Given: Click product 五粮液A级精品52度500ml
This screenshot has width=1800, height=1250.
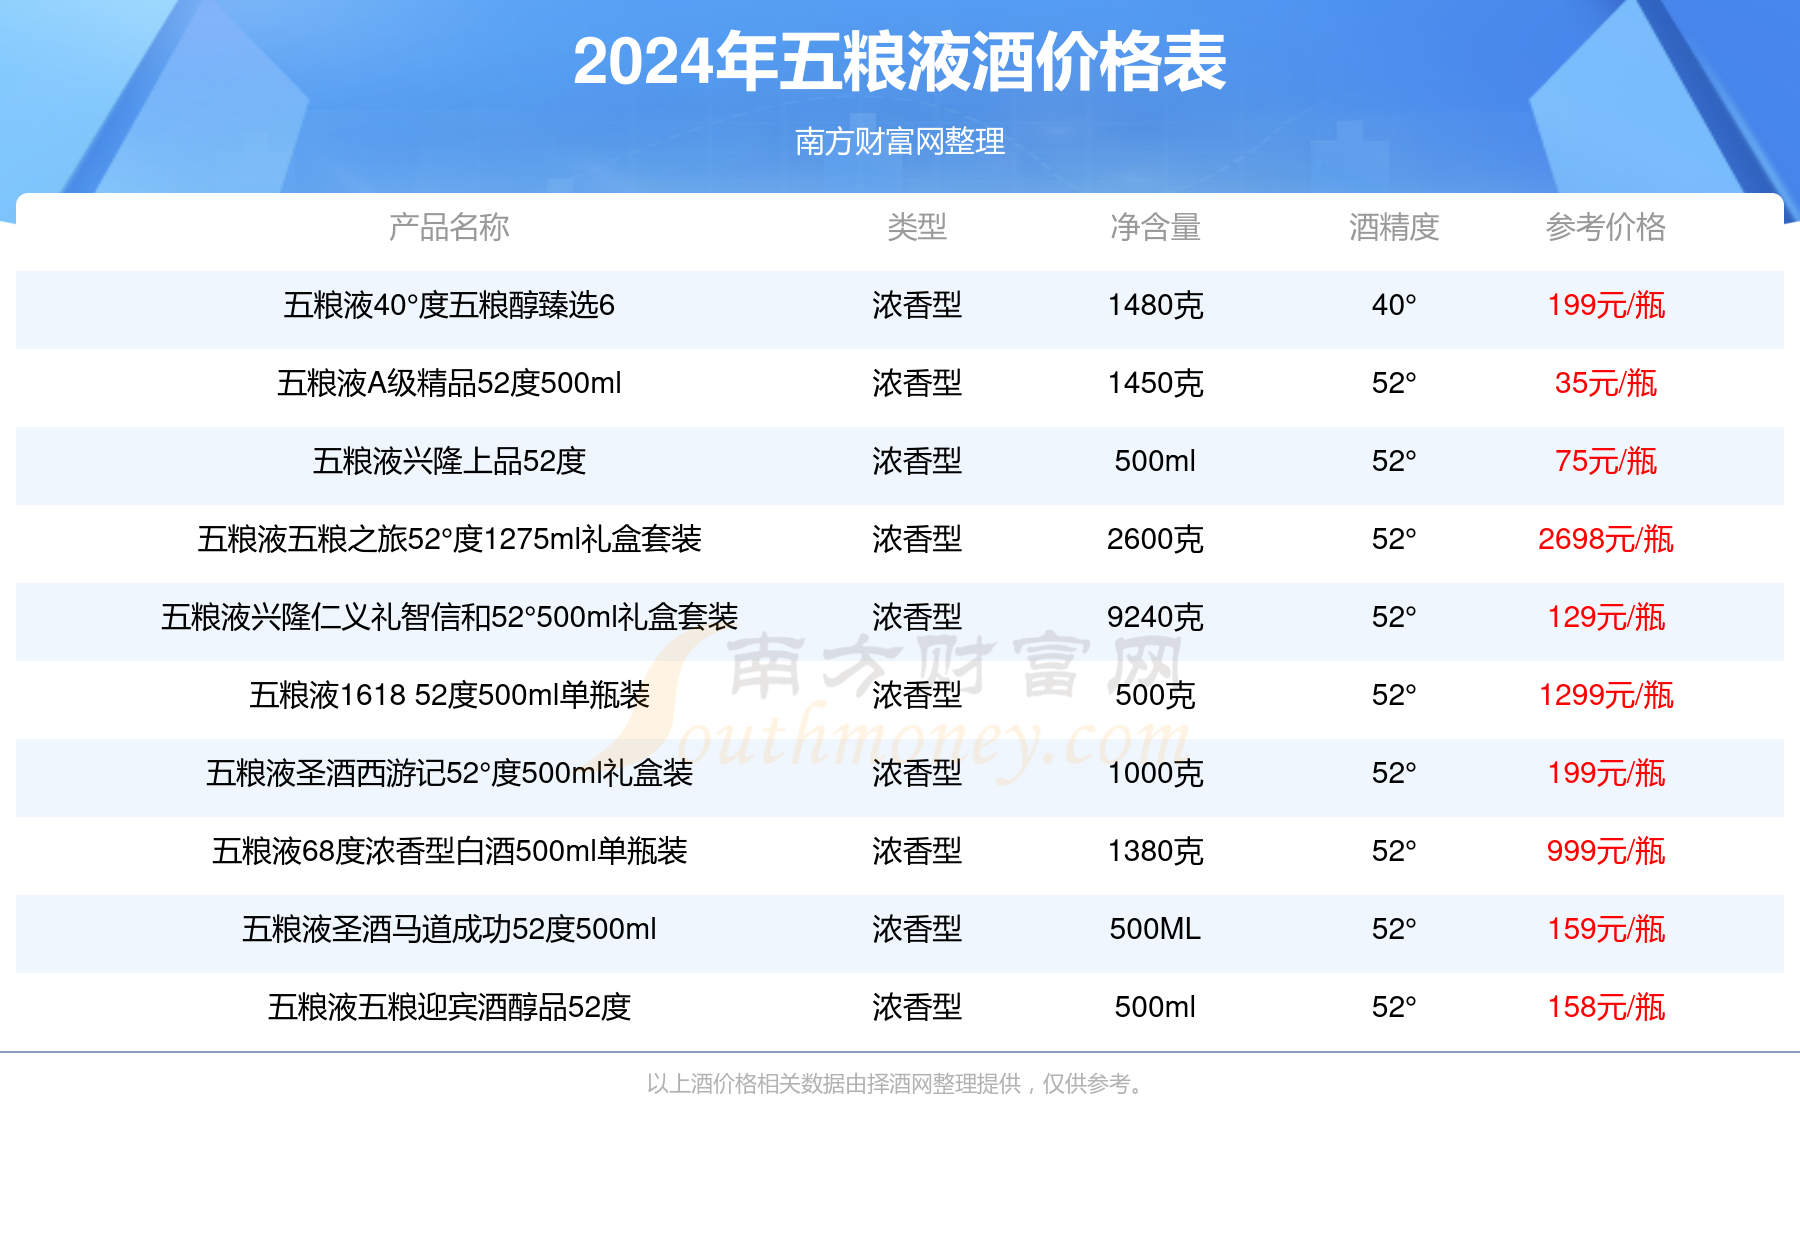Looking at the screenshot, I should point(449,383).
